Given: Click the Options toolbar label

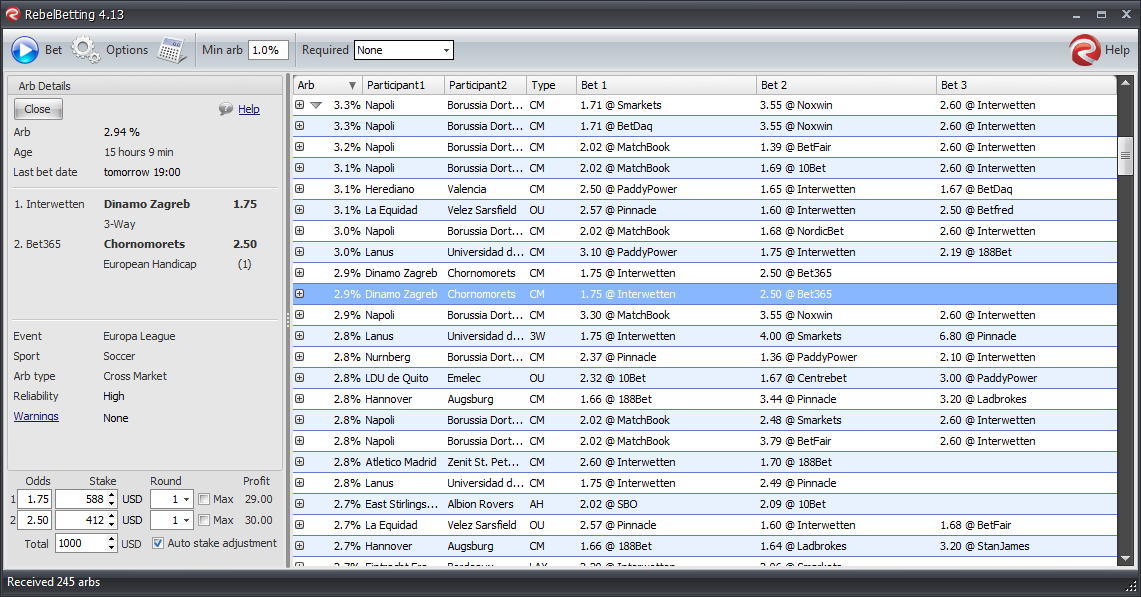Looking at the screenshot, I should coord(127,50).
